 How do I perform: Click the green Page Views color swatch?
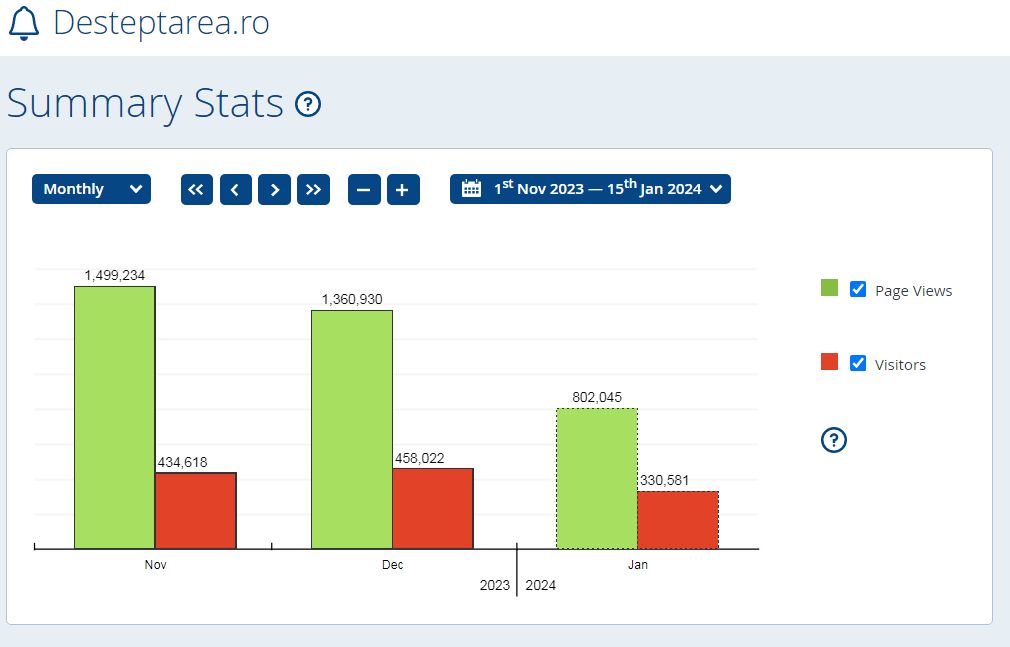coord(829,288)
